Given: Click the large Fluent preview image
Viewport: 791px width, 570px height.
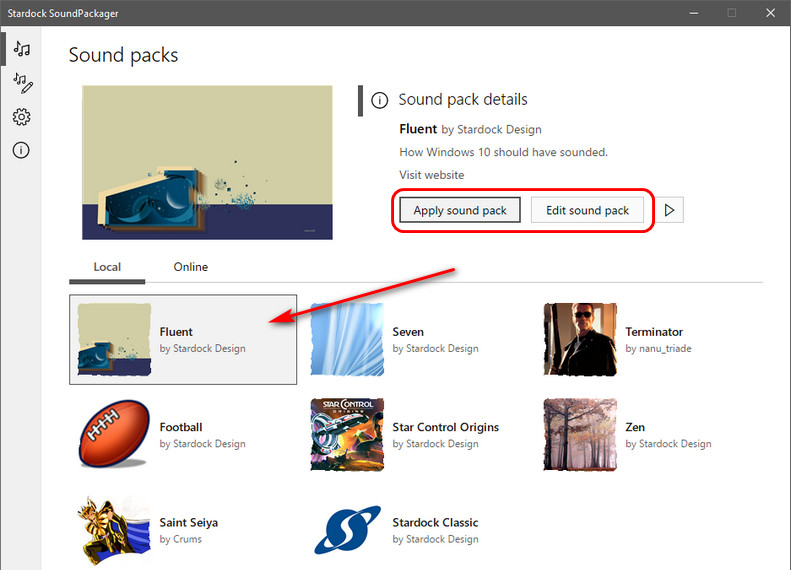Looking at the screenshot, I should [207, 162].
